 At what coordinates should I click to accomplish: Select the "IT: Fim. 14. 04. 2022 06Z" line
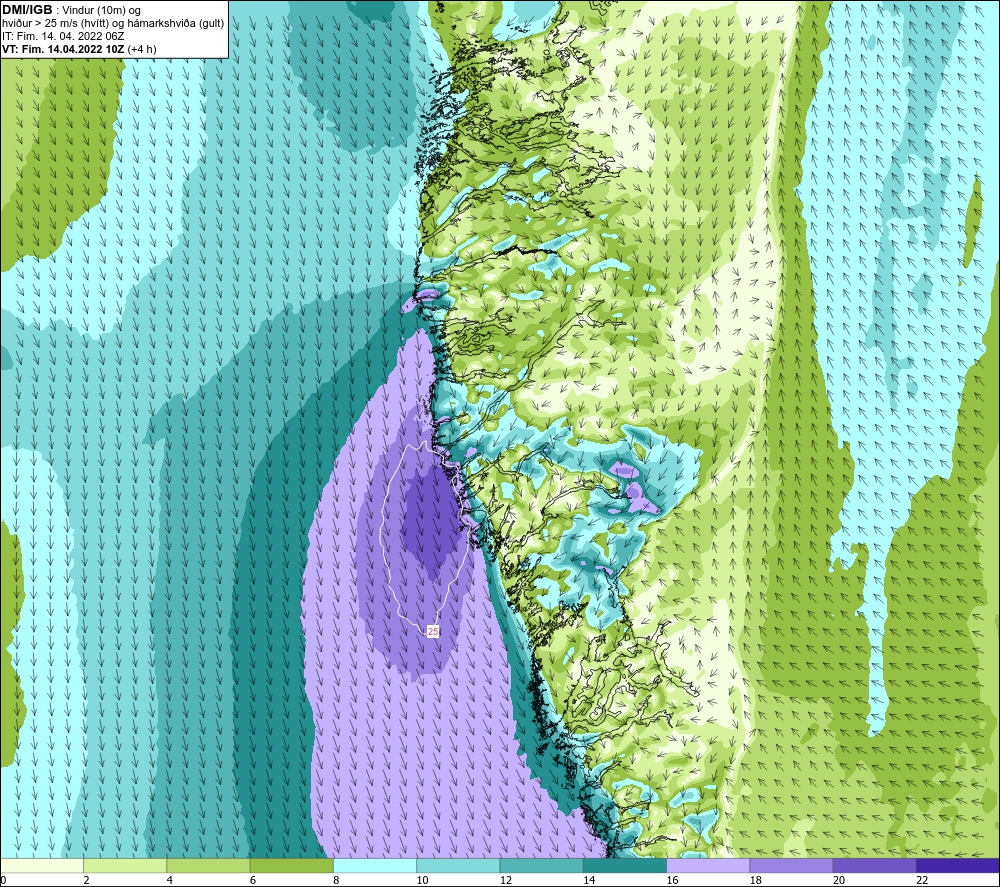[63, 36]
